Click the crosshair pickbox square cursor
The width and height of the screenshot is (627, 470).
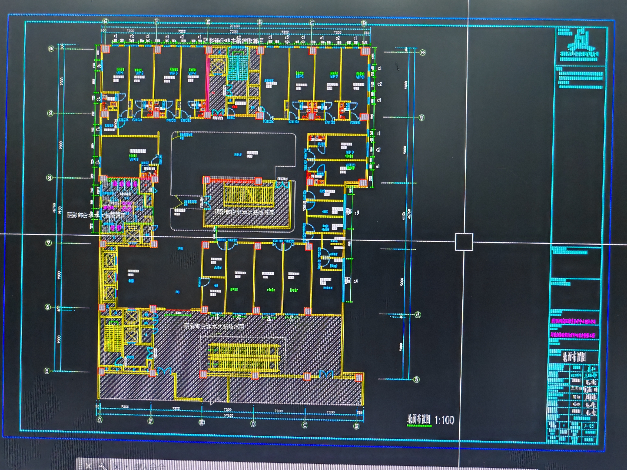coord(463,241)
